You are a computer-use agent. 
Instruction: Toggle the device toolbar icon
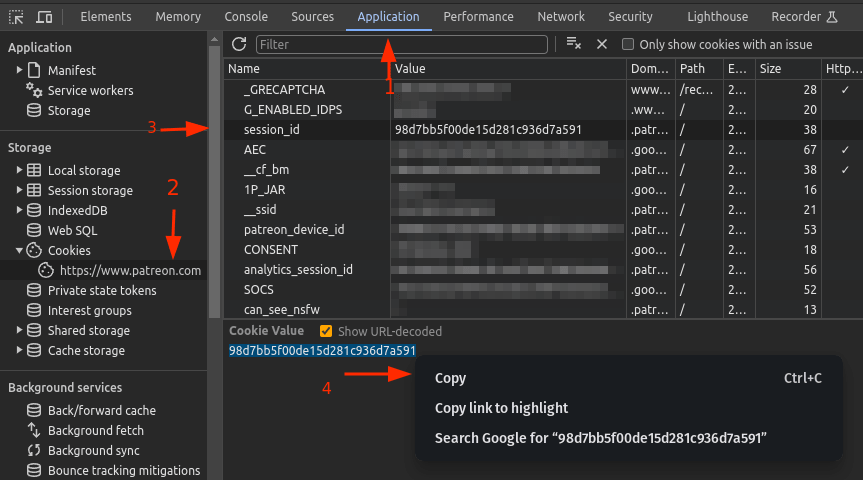(x=45, y=17)
